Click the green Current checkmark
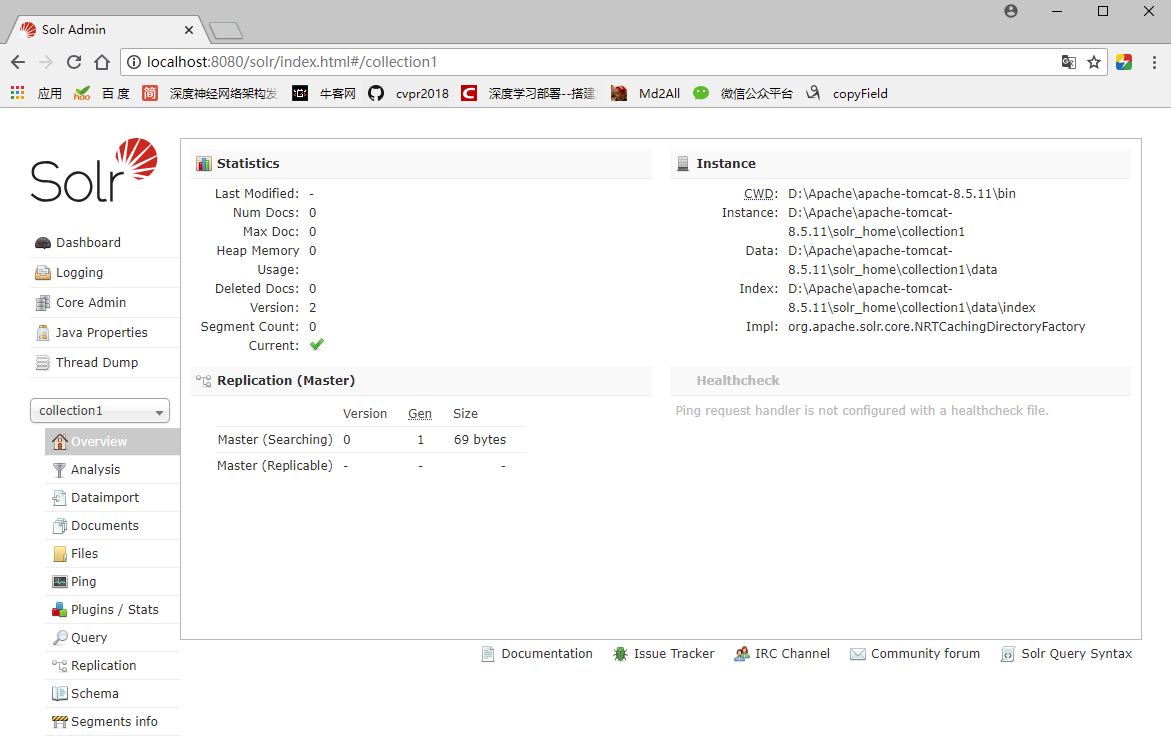Screen dimensions: 1171x744 pos(317,344)
